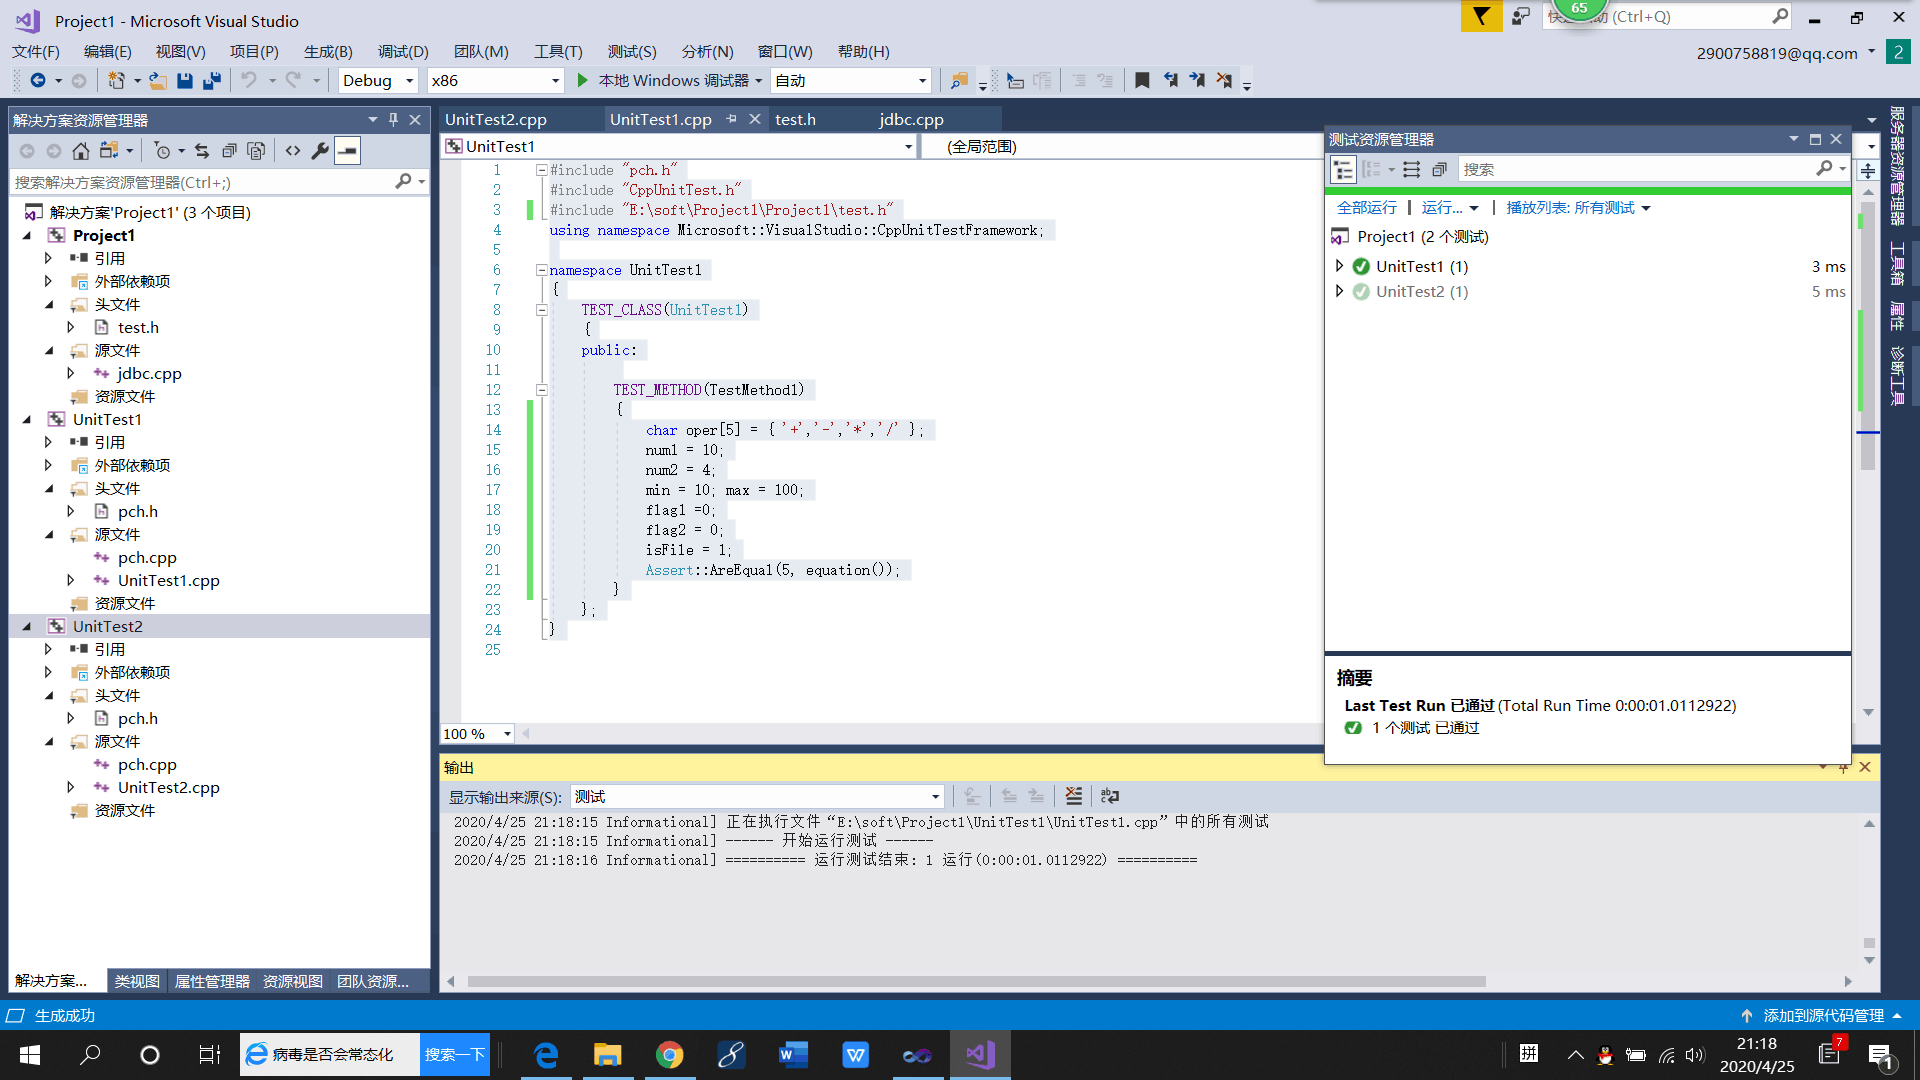Click Clear All icon in Output panel
The height and width of the screenshot is (1080, 1920).
tap(1073, 796)
